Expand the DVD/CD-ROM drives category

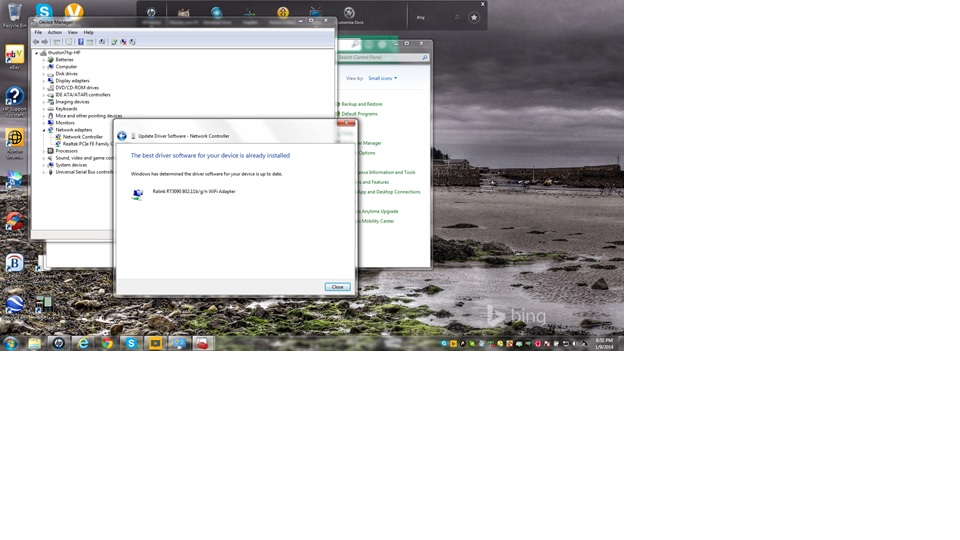(x=43, y=88)
